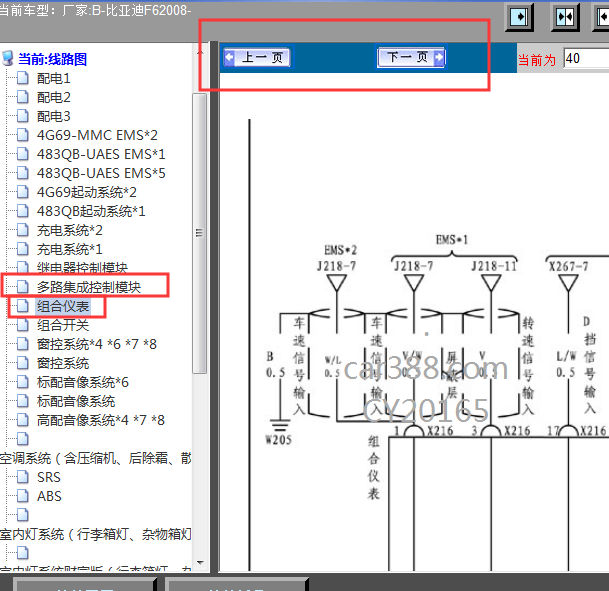Image resolution: width=609 pixels, height=591 pixels.
Task: Click the document icon beside 高配音像系统*4 *7 *8
Action: coord(23,421)
